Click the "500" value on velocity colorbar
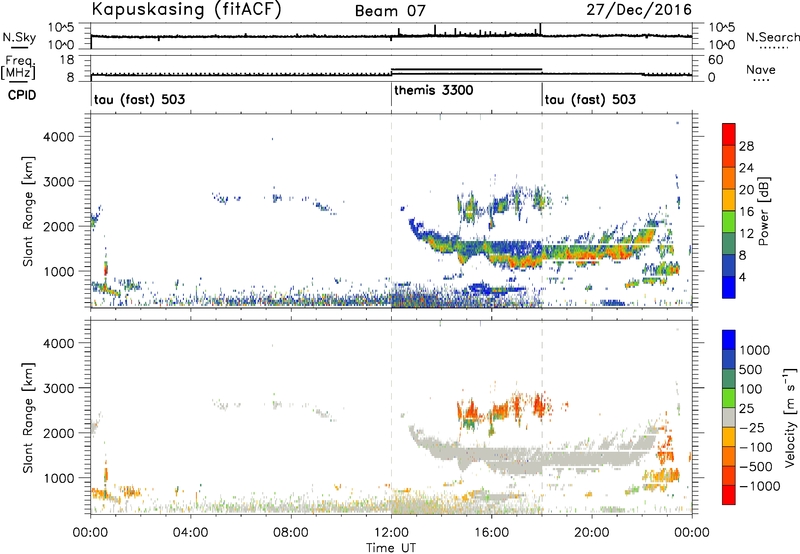800x554 pixels. [751, 370]
